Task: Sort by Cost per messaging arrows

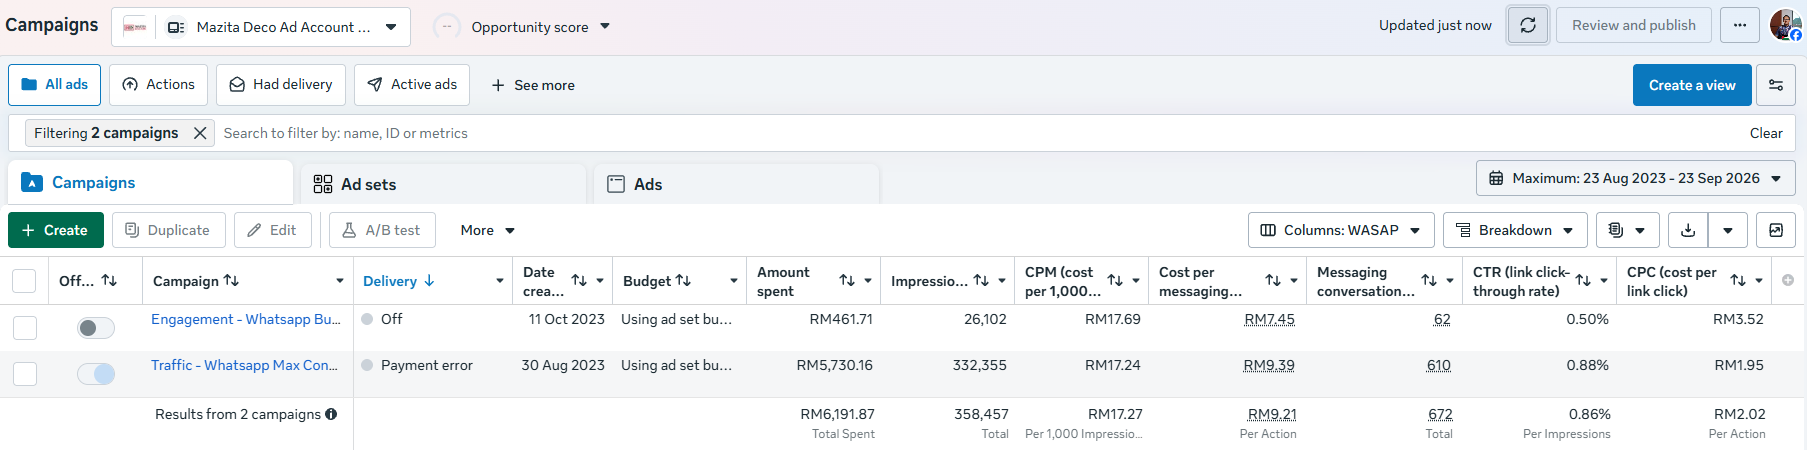Action: tap(1273, 281)
